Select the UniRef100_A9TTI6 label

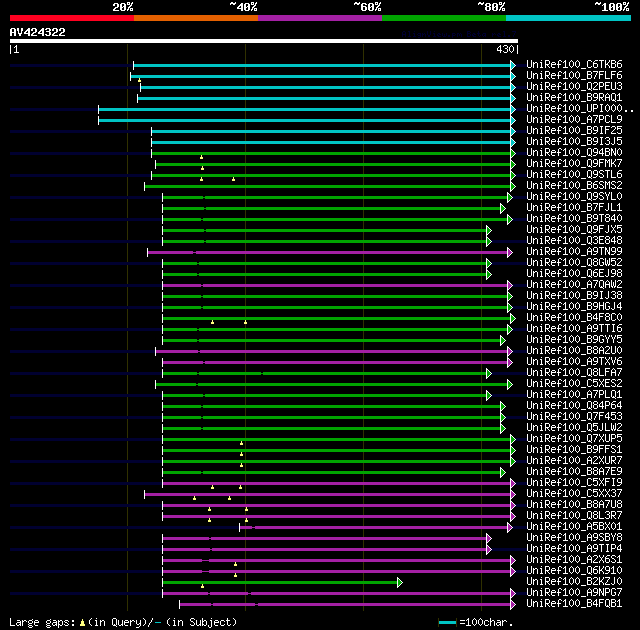[x=574, y=329]
